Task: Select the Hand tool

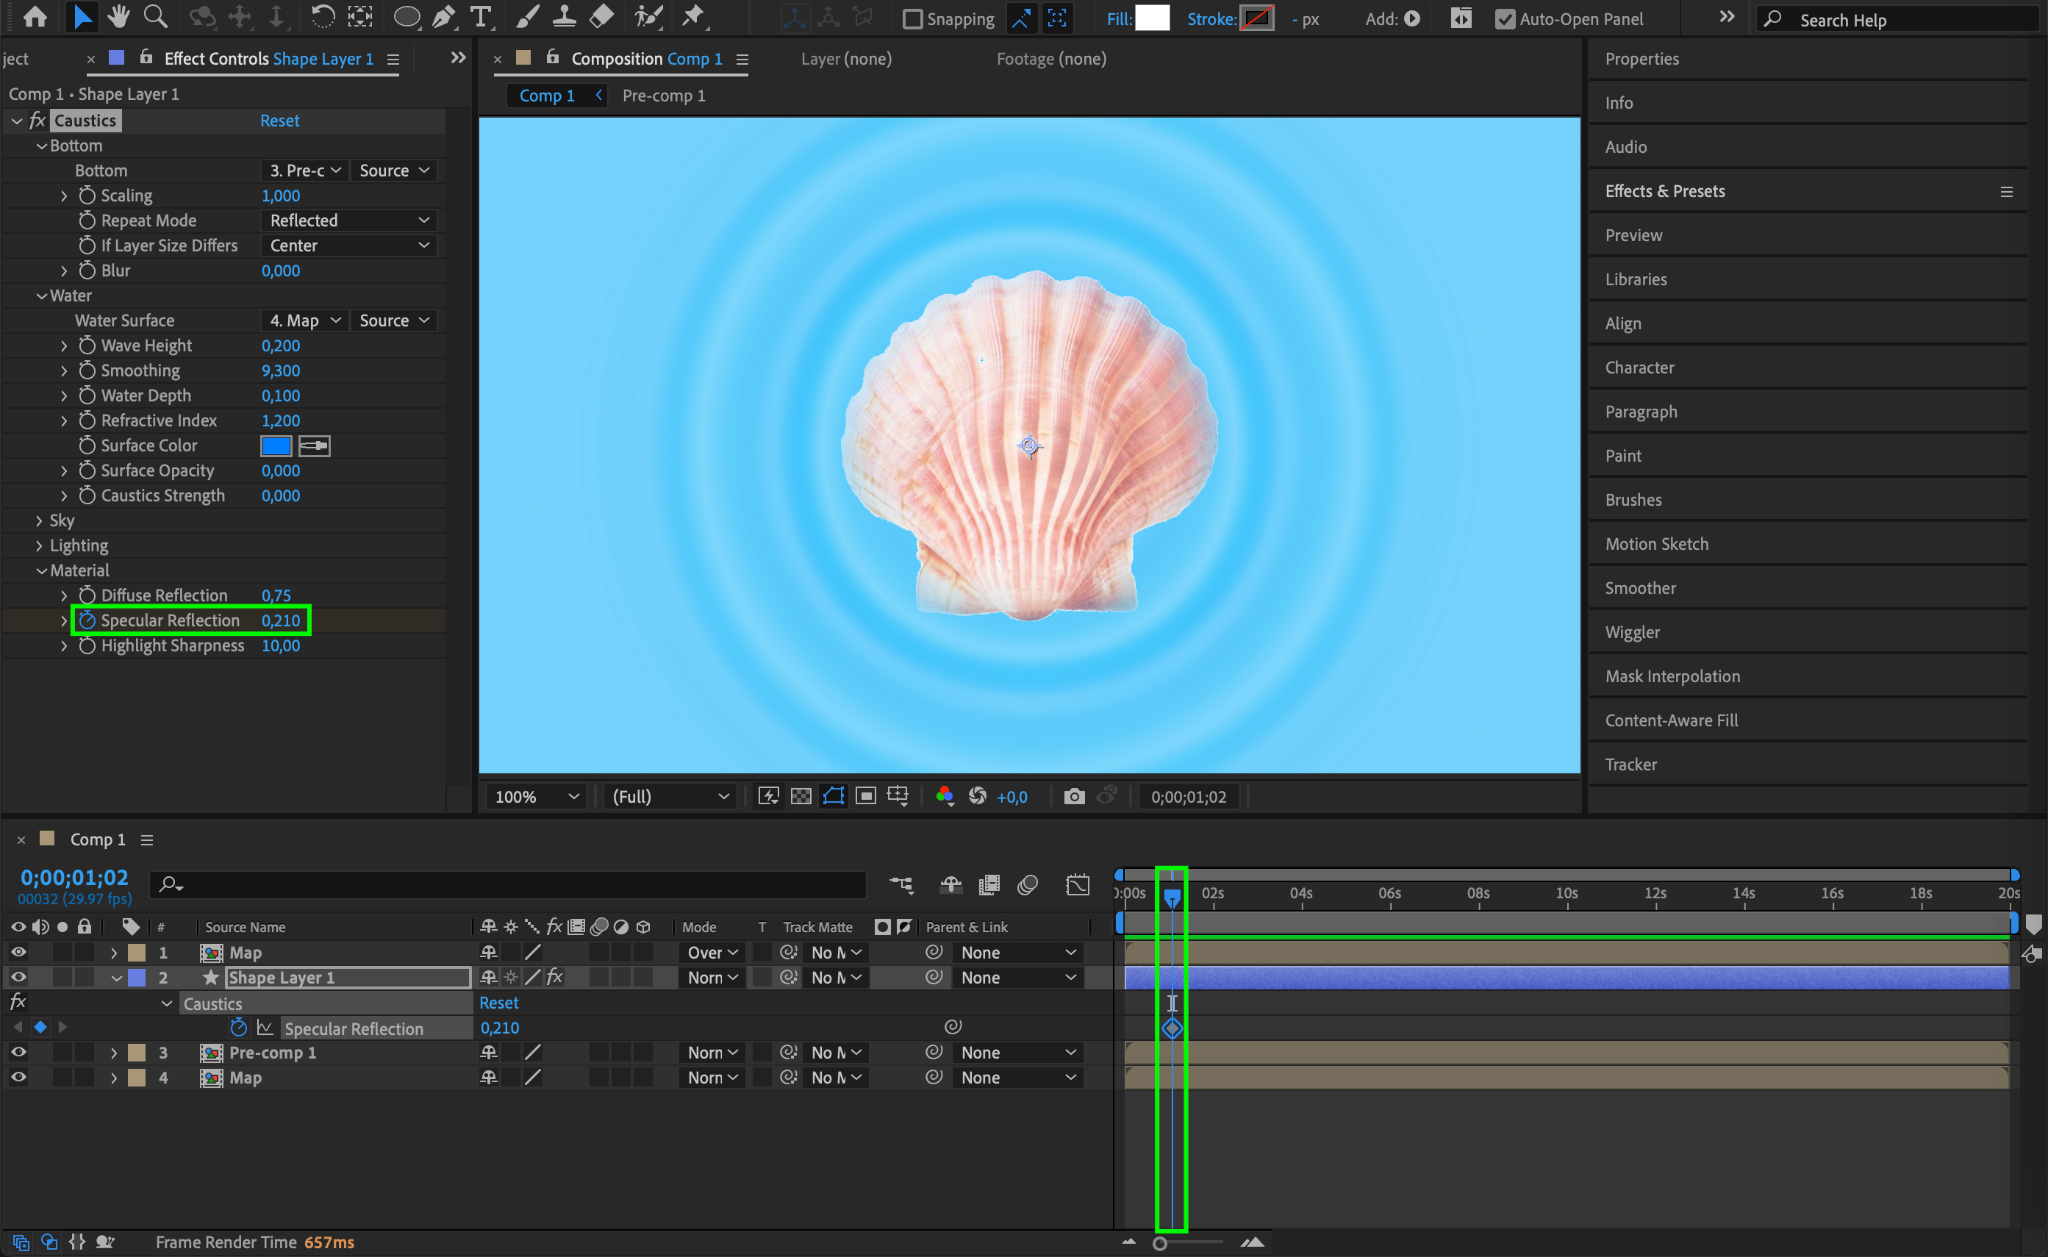Action: (x=119, y=17)
